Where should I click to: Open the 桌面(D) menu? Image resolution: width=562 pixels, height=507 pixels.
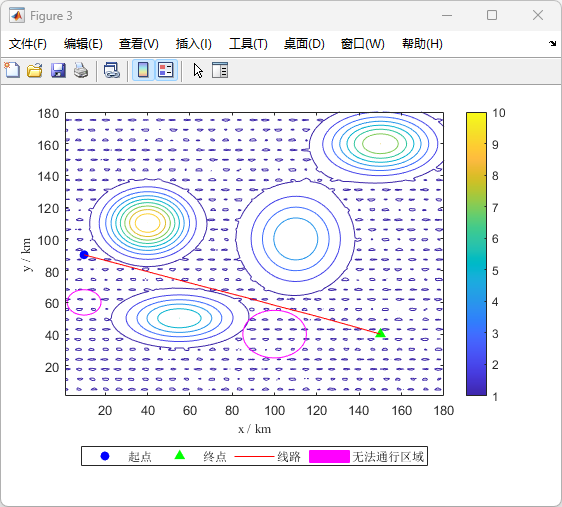pyautogui.click(x=304, y=44)
